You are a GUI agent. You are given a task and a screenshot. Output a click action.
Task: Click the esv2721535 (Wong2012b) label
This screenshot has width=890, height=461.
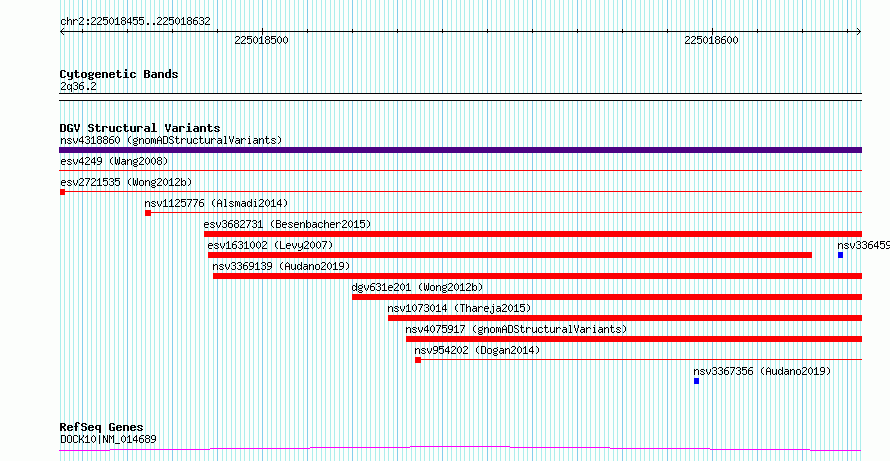click(126, 182)
